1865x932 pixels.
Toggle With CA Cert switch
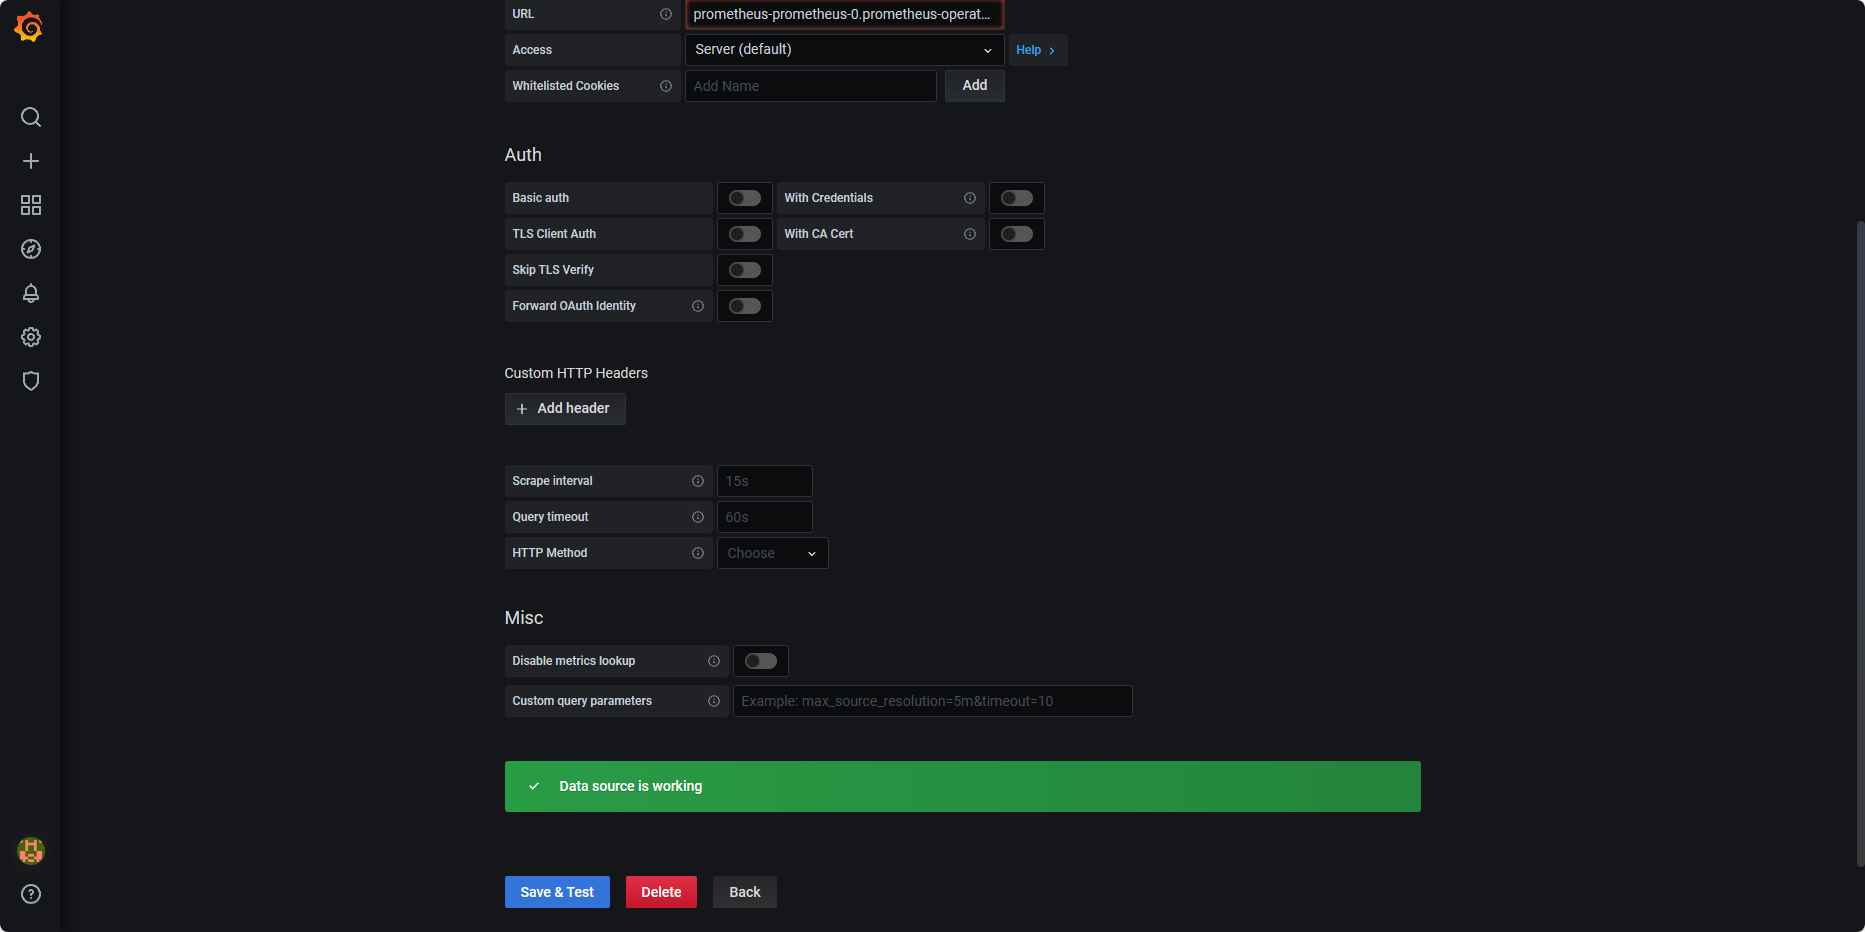pyautogui.click(x=1017, y=234)
